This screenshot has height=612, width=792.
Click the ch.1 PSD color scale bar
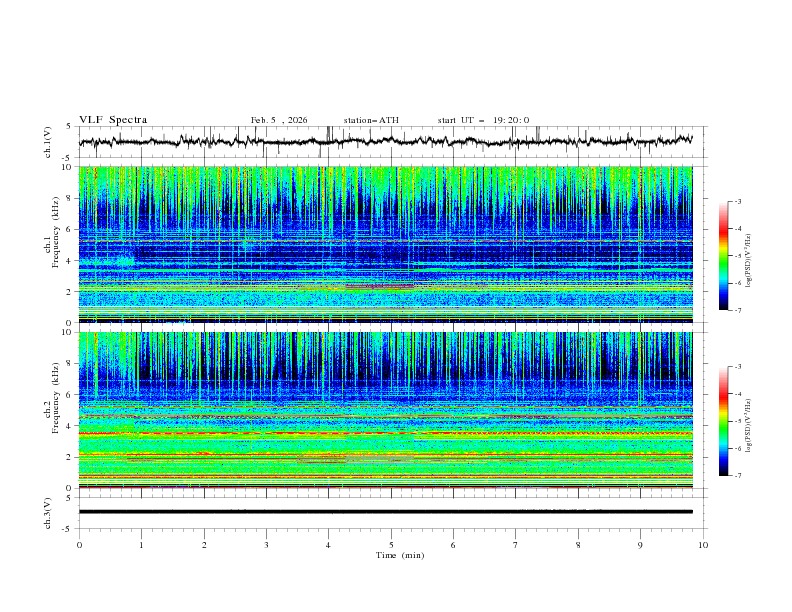point(723,256)
